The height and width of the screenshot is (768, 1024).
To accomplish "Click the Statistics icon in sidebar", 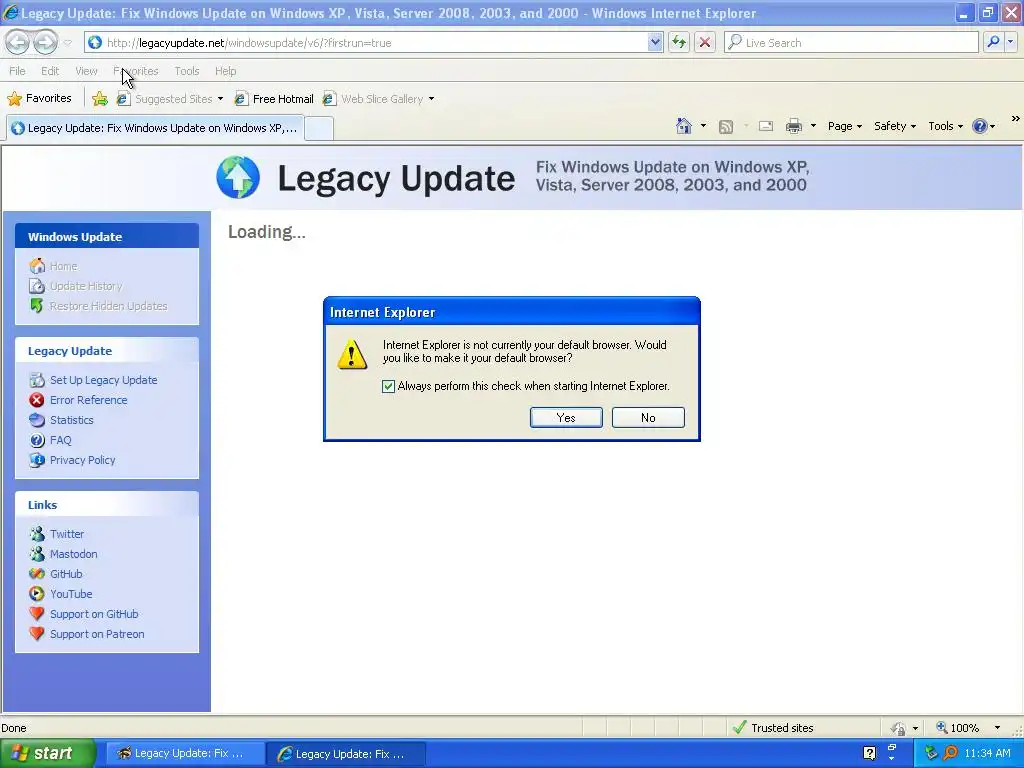I will click(37, 420).
